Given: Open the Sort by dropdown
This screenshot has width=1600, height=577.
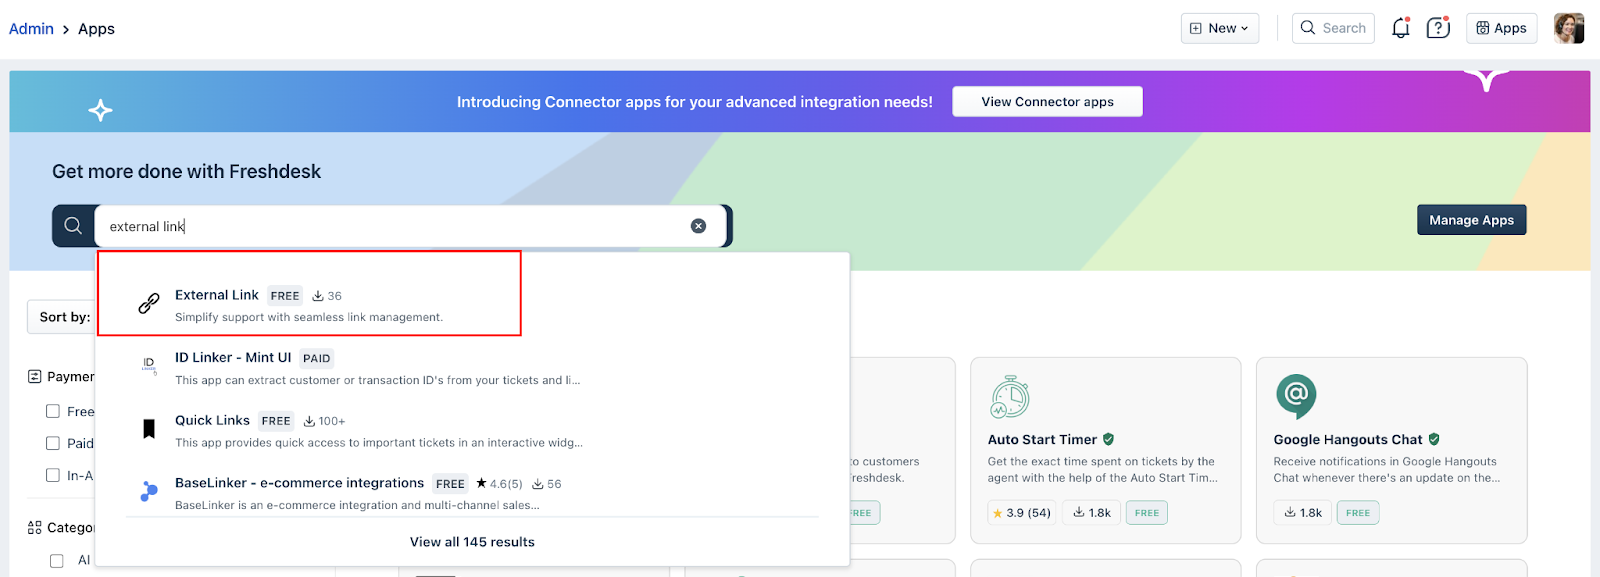Looking at the screenshot, I should (x=62, y=317).
